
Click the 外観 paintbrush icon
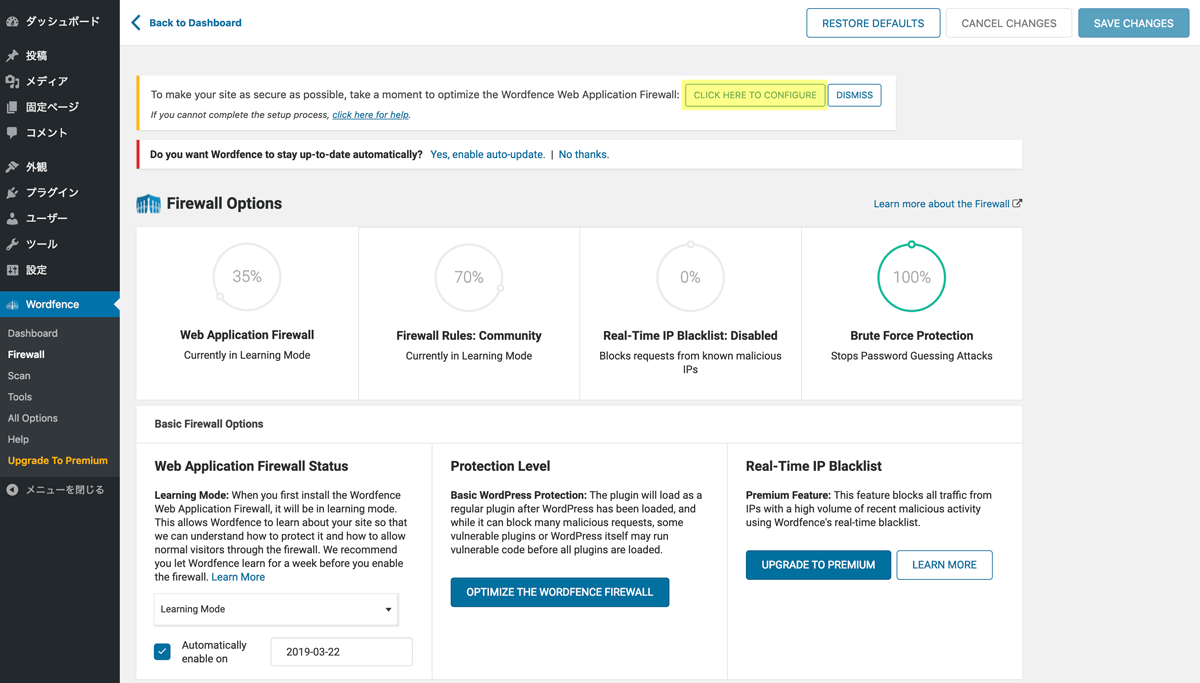[x=12, y=167]
